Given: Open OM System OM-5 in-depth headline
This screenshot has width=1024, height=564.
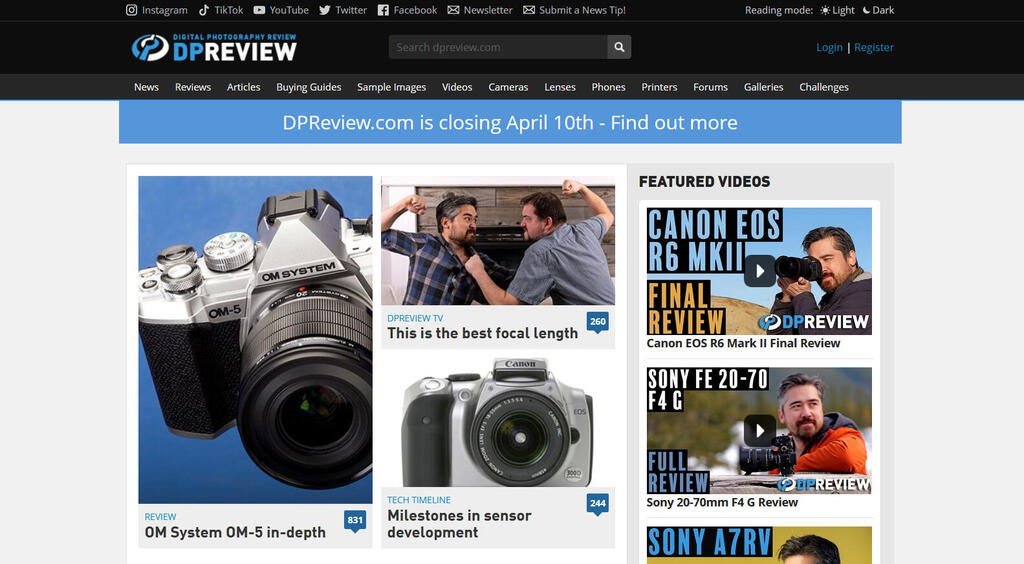Looking at the screenshot, I should point(235,533).
